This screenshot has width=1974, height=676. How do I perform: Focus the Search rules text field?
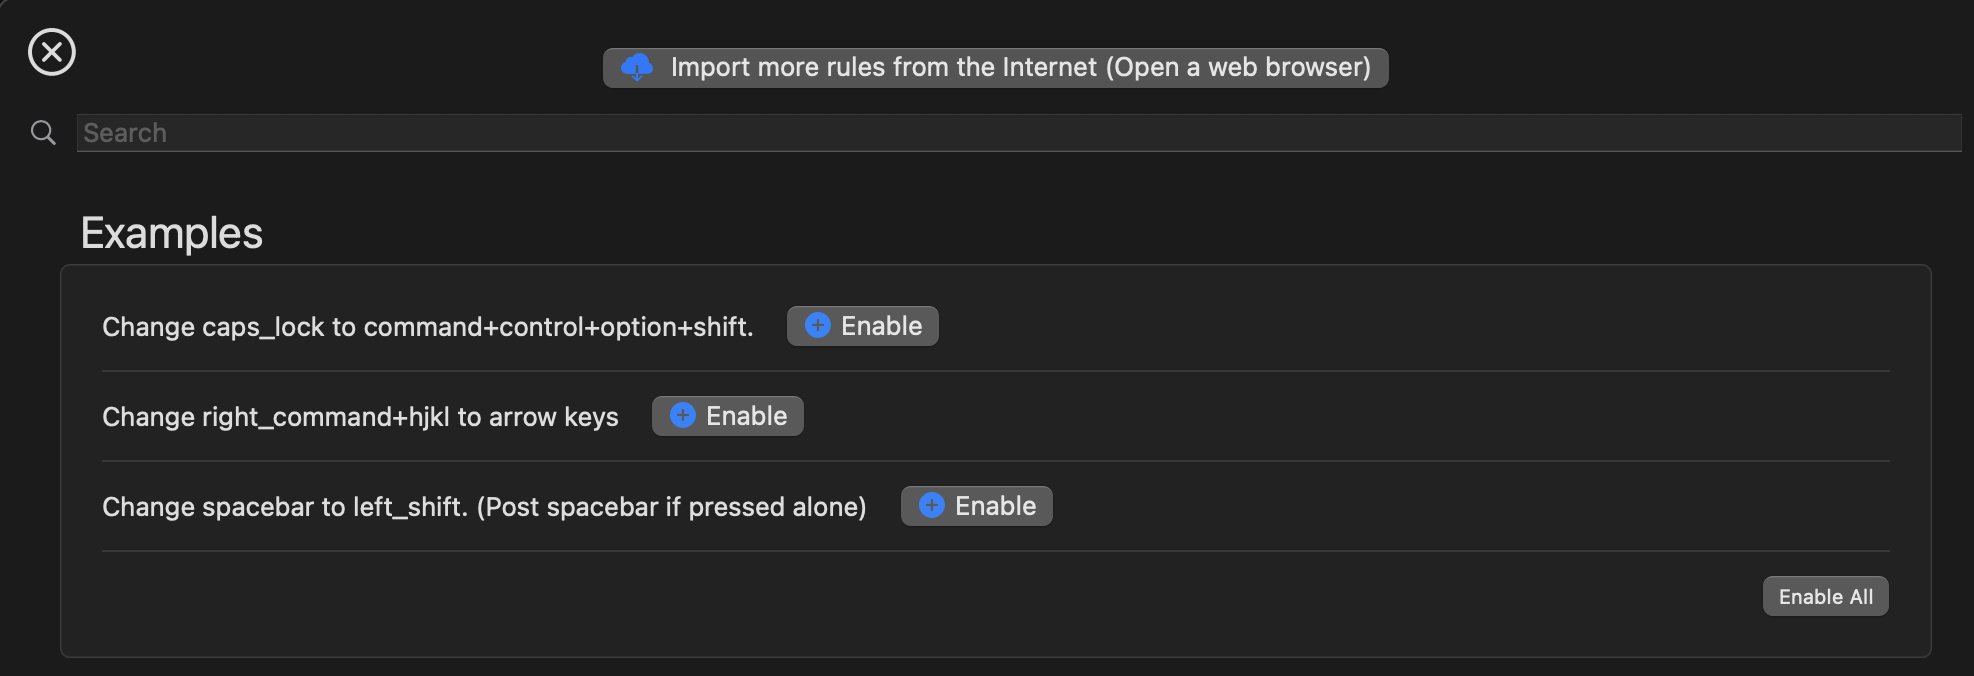click(1019, 132)
